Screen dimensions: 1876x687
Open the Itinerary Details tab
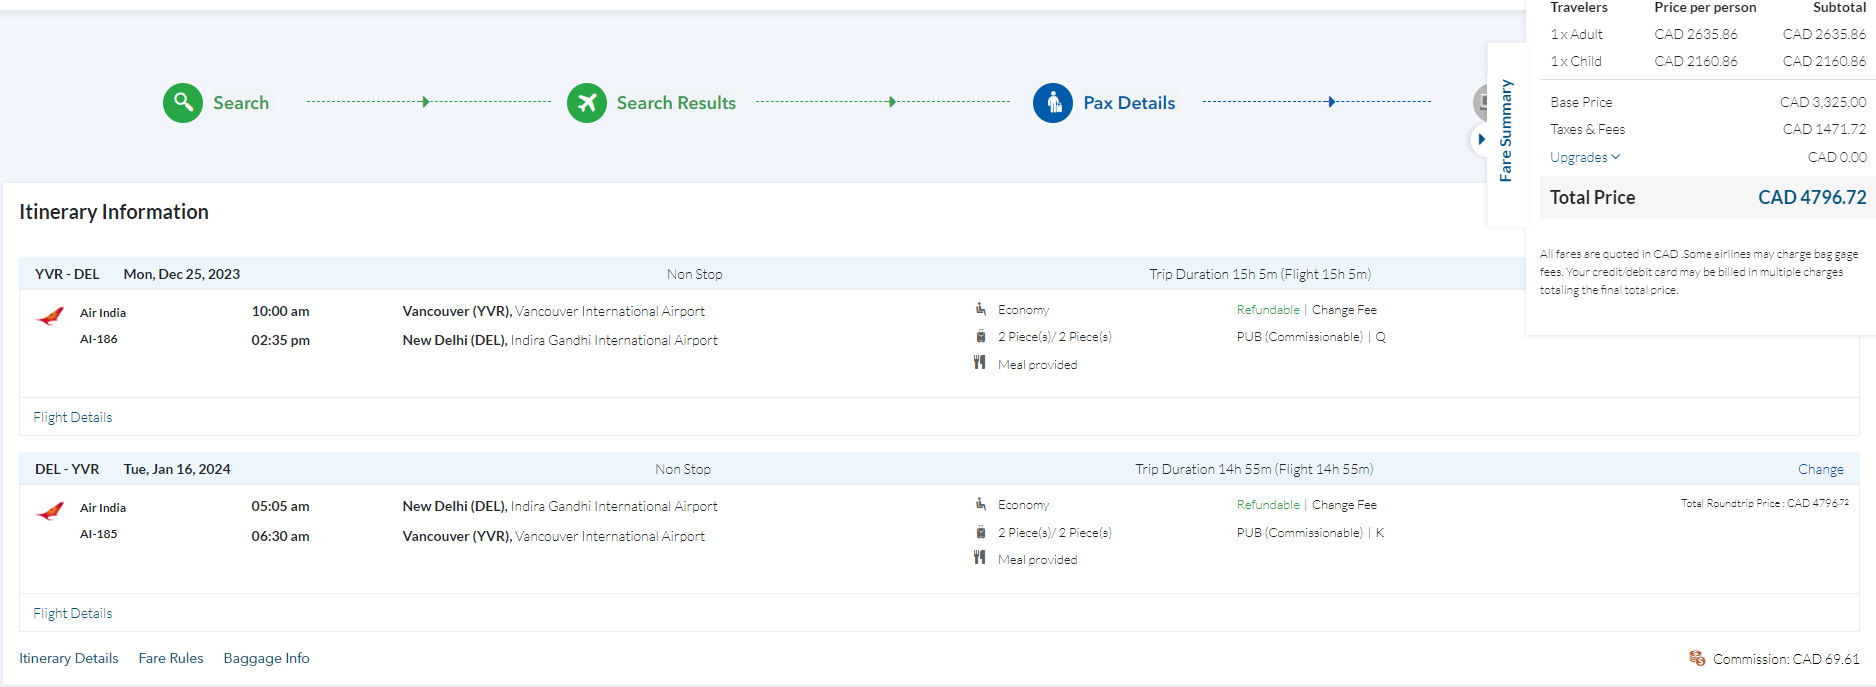click(69, 658)
